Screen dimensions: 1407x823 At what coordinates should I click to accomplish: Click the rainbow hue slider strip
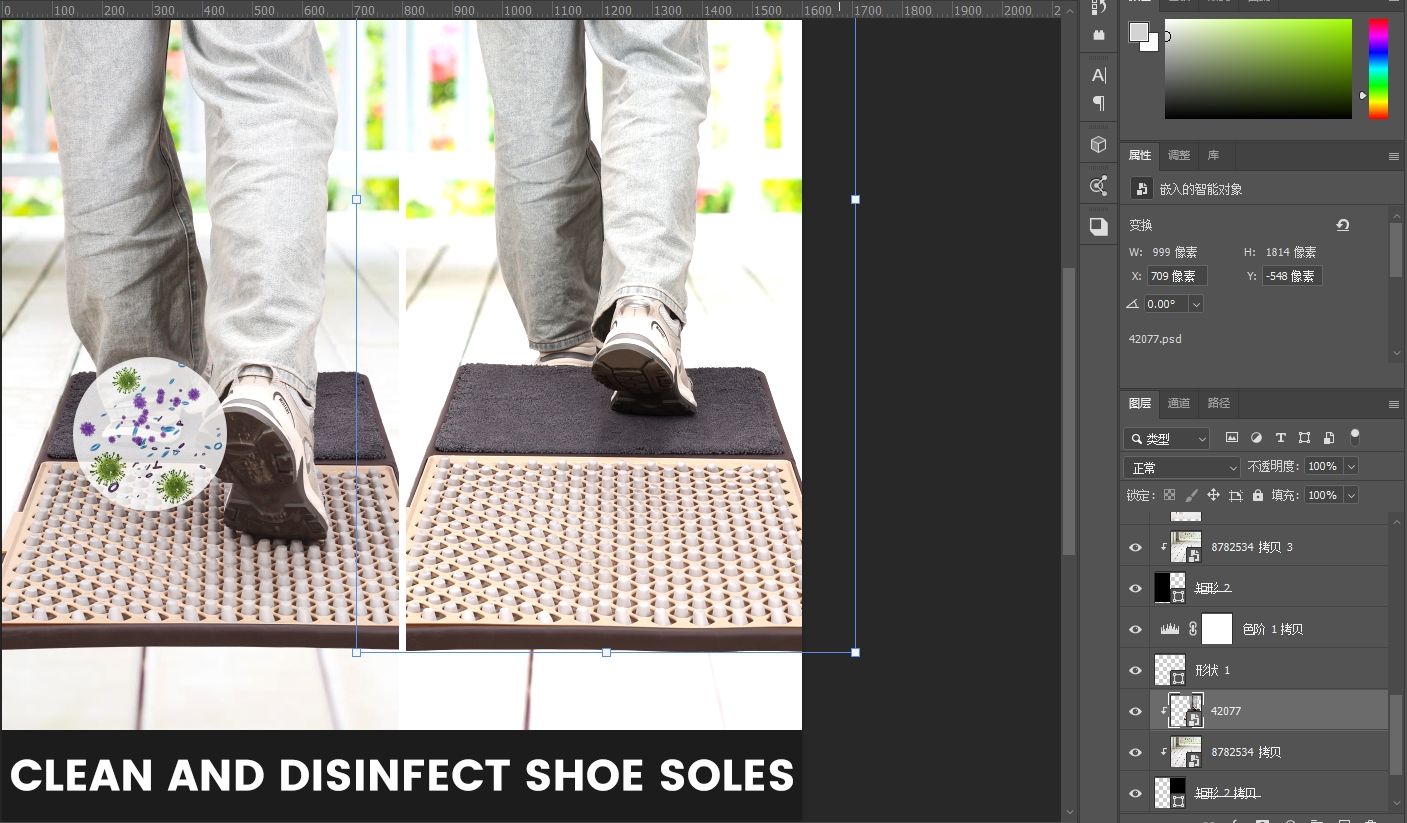[1378, 68]
